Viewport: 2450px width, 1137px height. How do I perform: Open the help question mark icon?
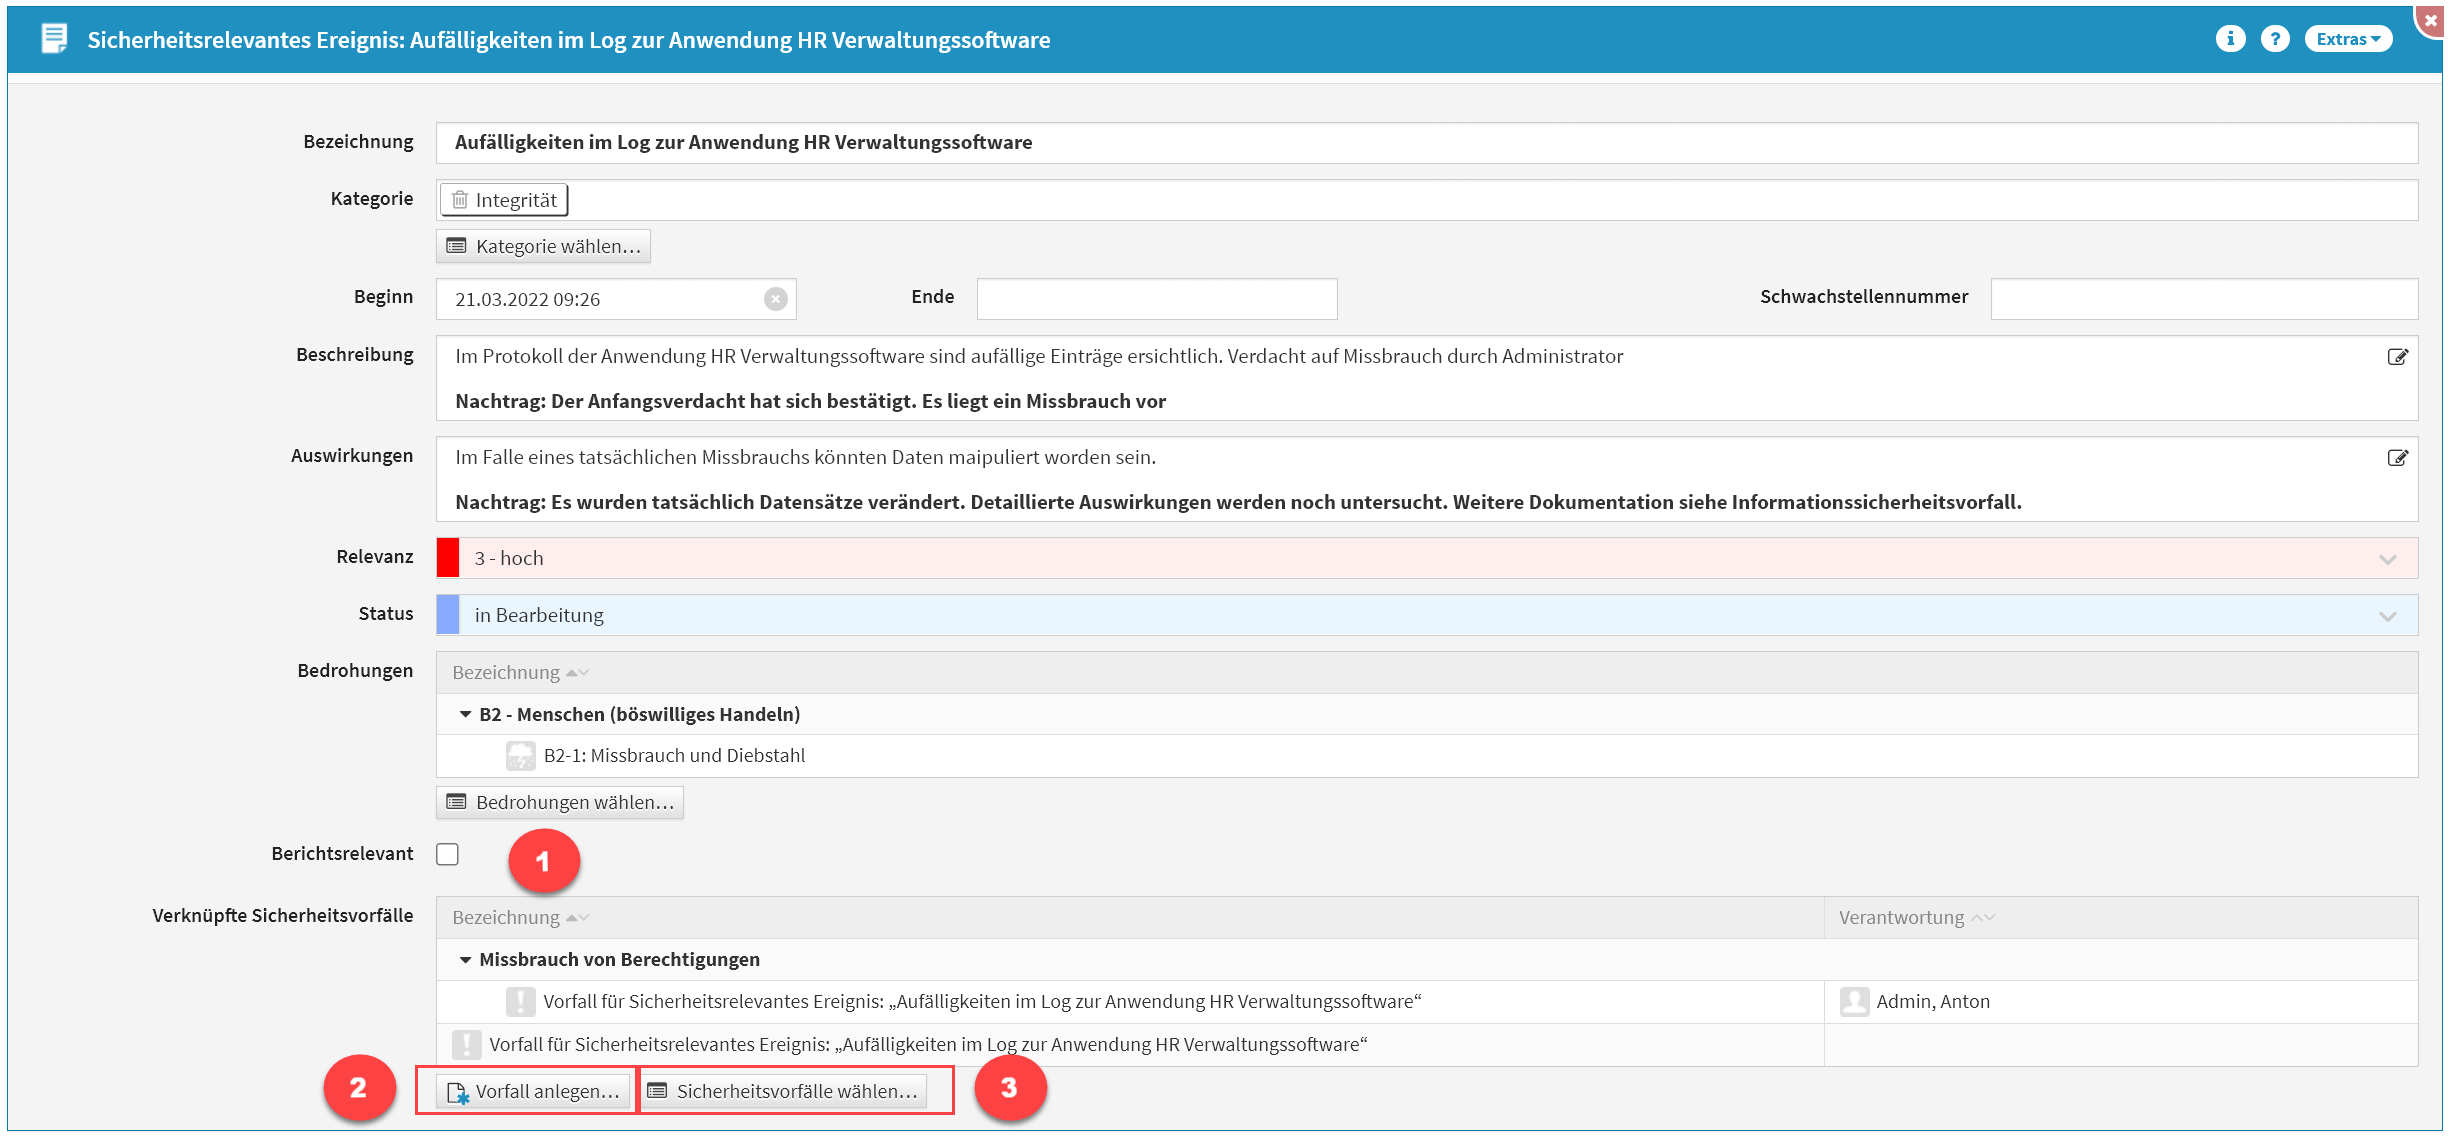click(x=2275, y=39)
